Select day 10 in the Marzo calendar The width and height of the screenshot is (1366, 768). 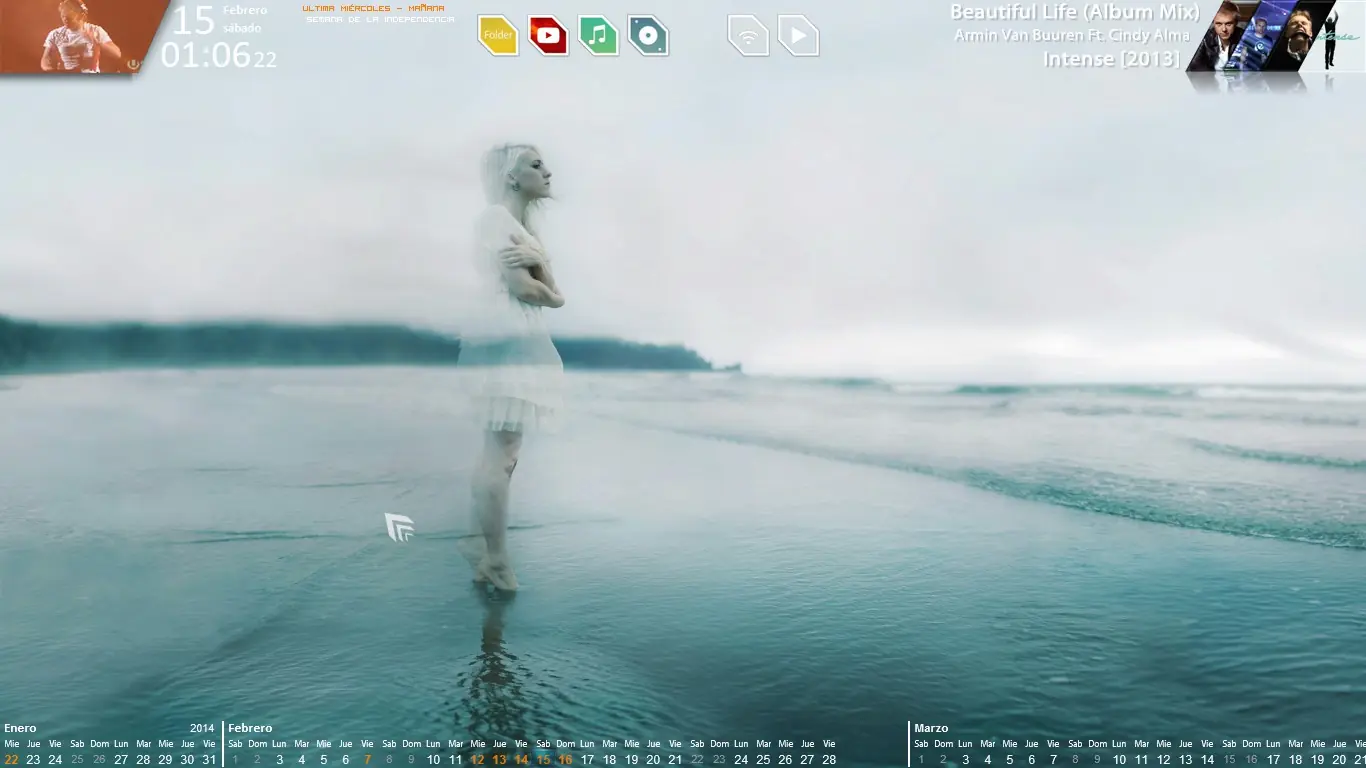[x=1119, y=760]
